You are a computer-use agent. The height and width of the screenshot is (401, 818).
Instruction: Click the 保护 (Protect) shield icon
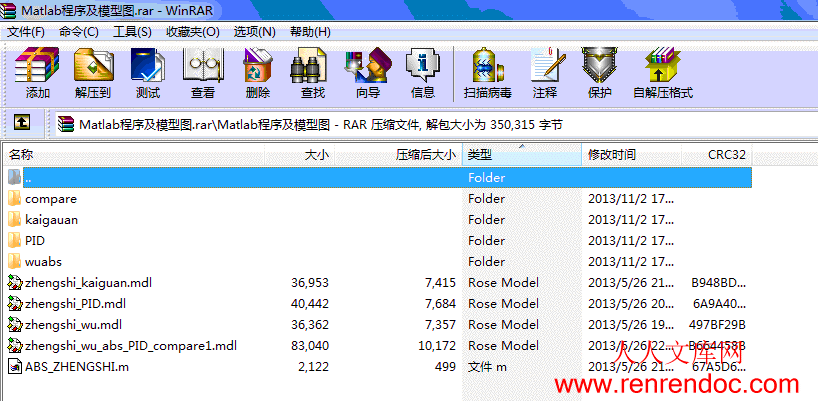click(599, 65)
